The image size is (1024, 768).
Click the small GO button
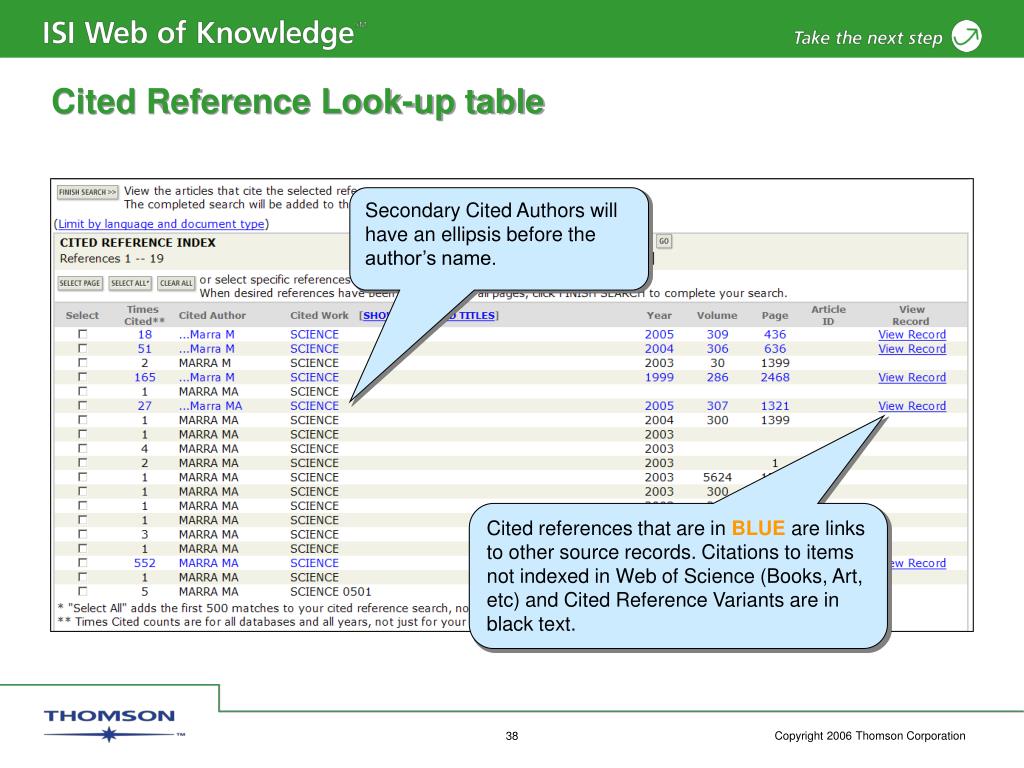pyautogui.click(x=664, y=241)
